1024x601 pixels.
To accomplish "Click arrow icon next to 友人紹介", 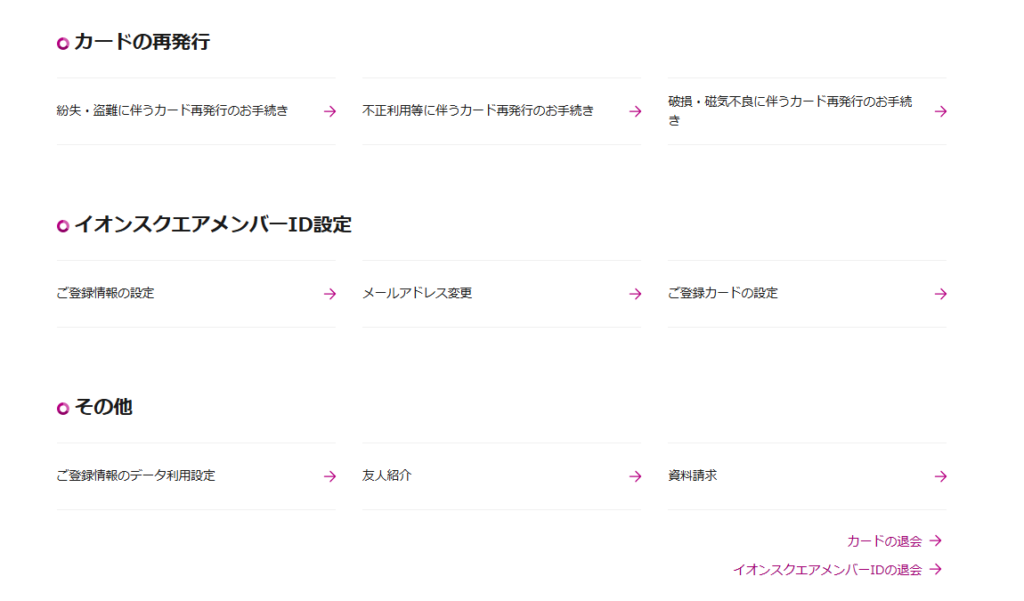I will point(635,477).
